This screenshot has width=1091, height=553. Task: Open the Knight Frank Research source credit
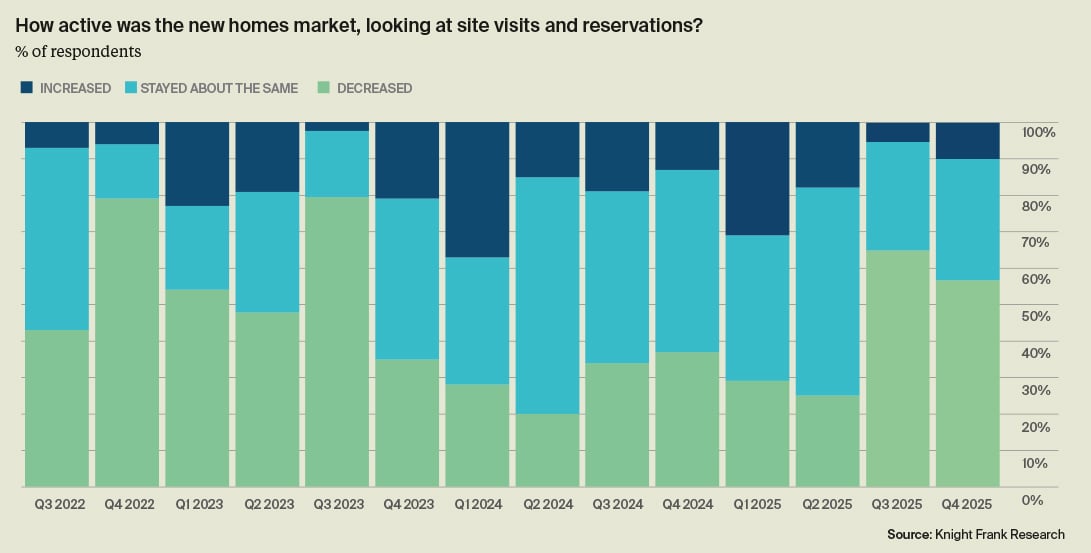[x=975, y=535]
